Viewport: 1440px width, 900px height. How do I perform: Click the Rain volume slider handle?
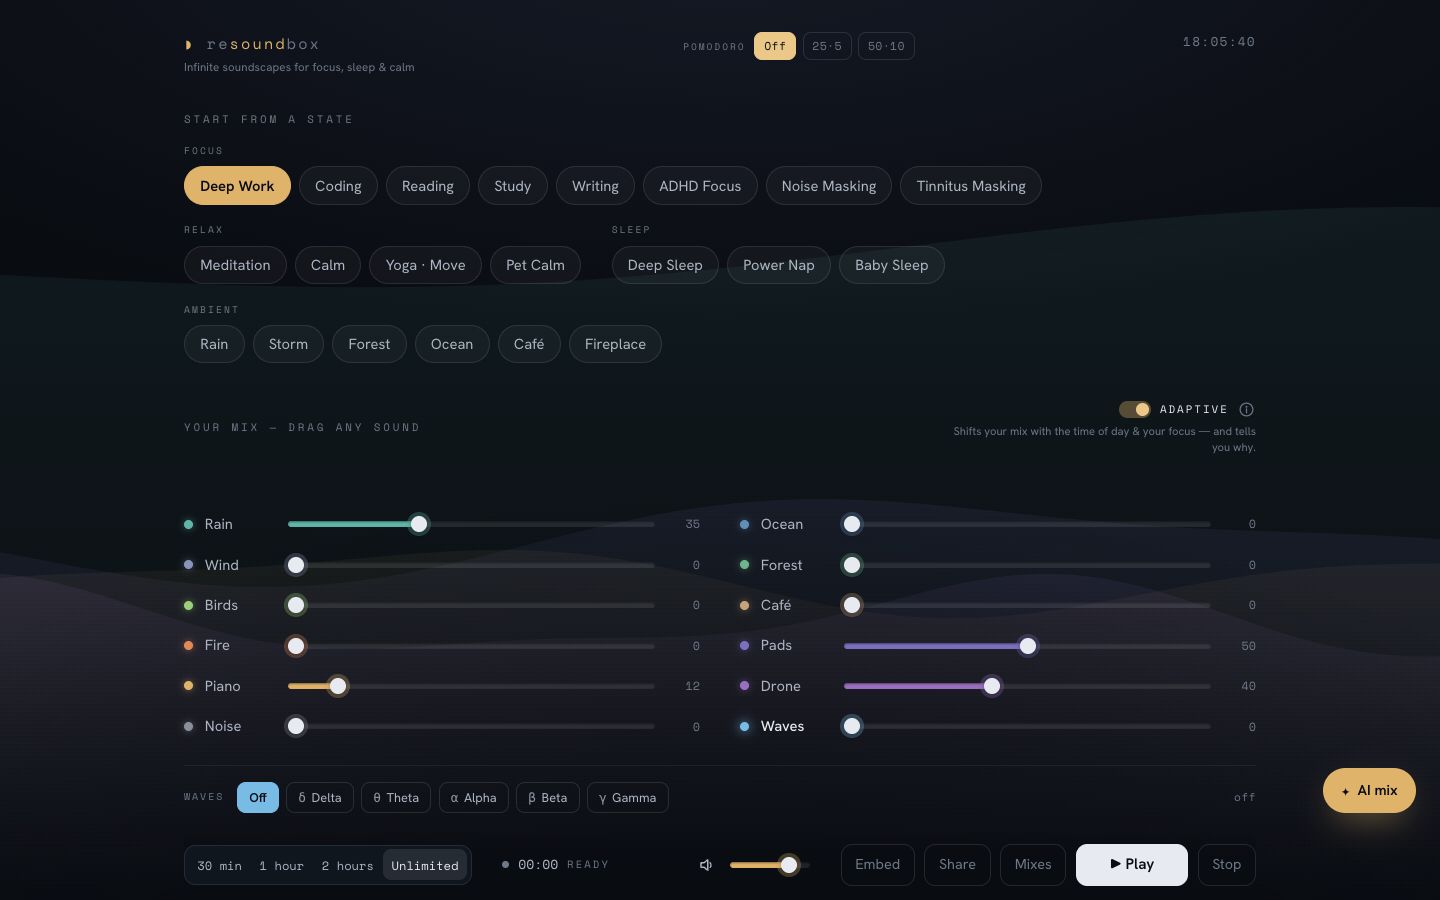point(419,524)
